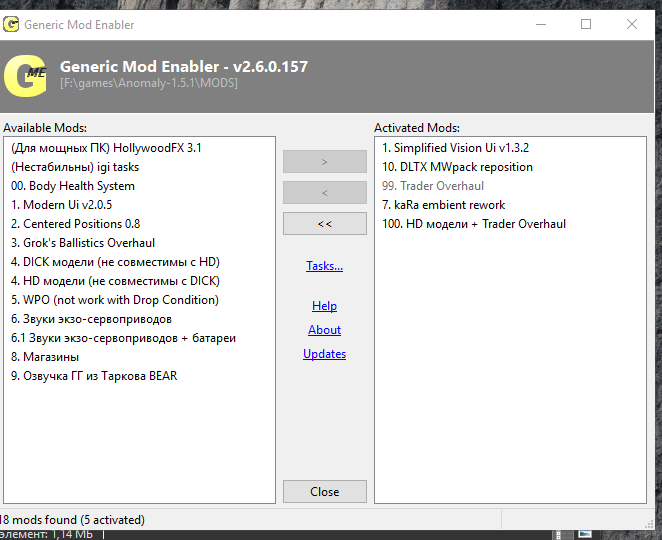Click the disable all mods double-arrow button
Screen dimensions: 662x540
coord(325,224)
